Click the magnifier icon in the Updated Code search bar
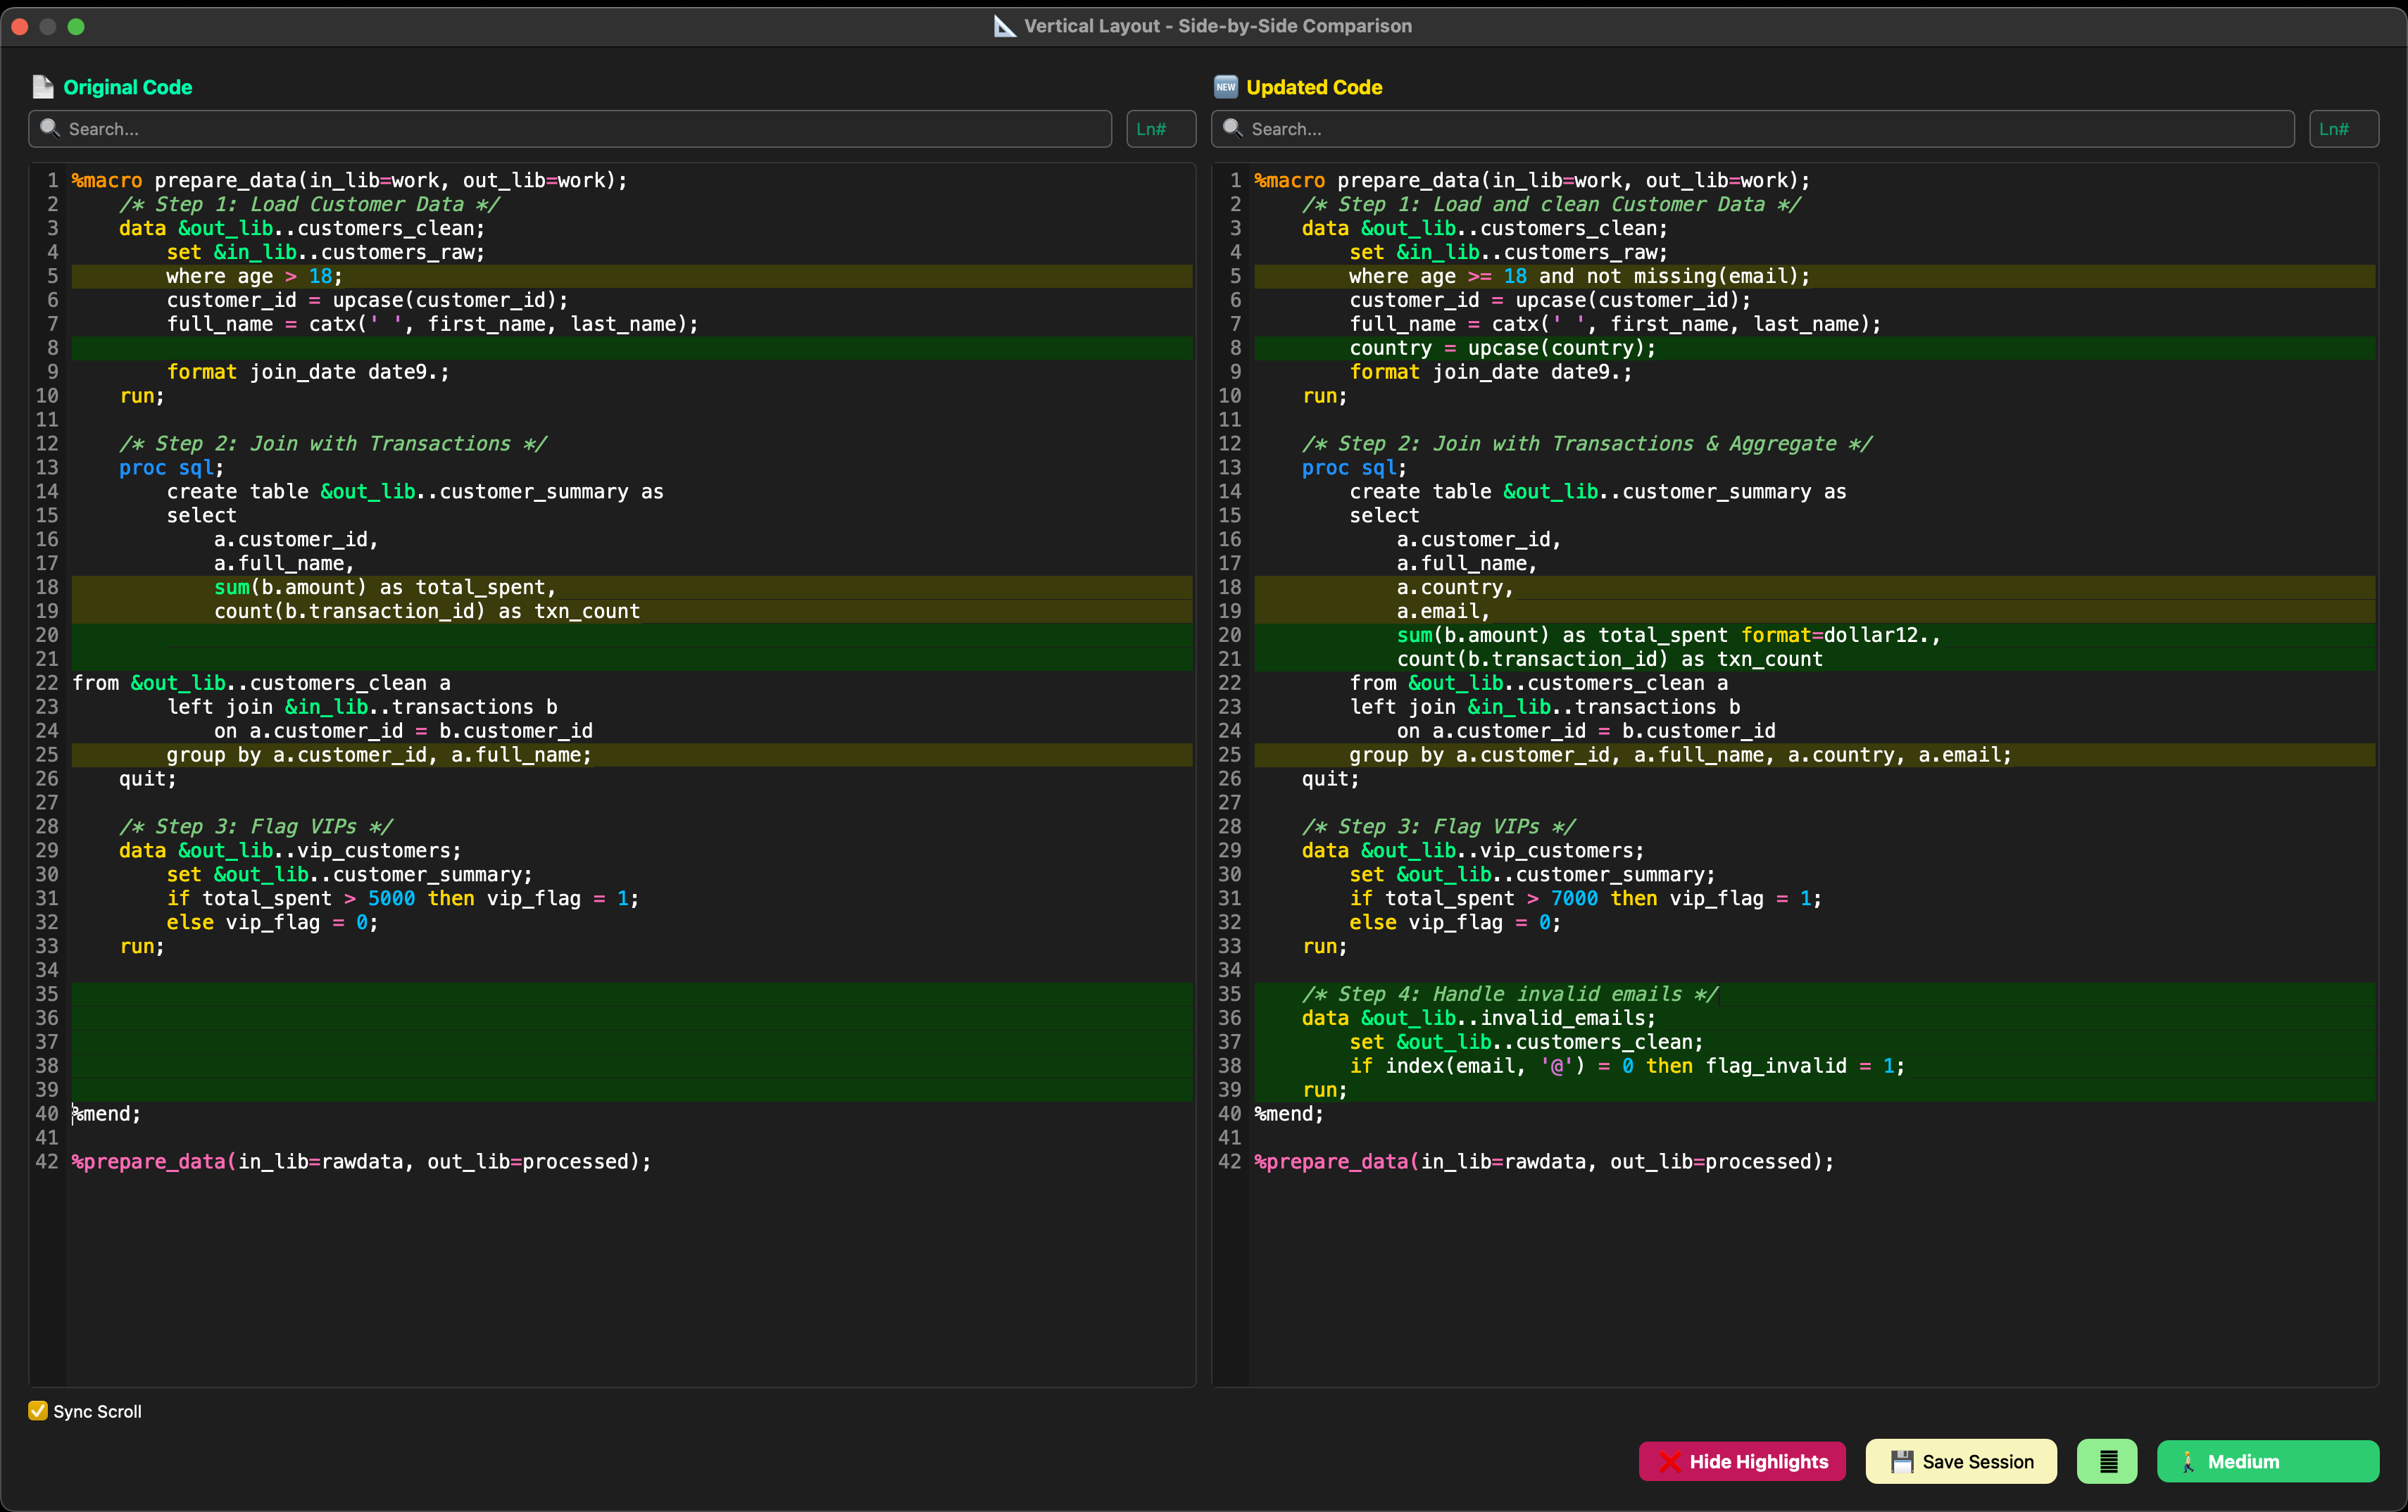The image size is (2408, 1512). coord(1233,128)
